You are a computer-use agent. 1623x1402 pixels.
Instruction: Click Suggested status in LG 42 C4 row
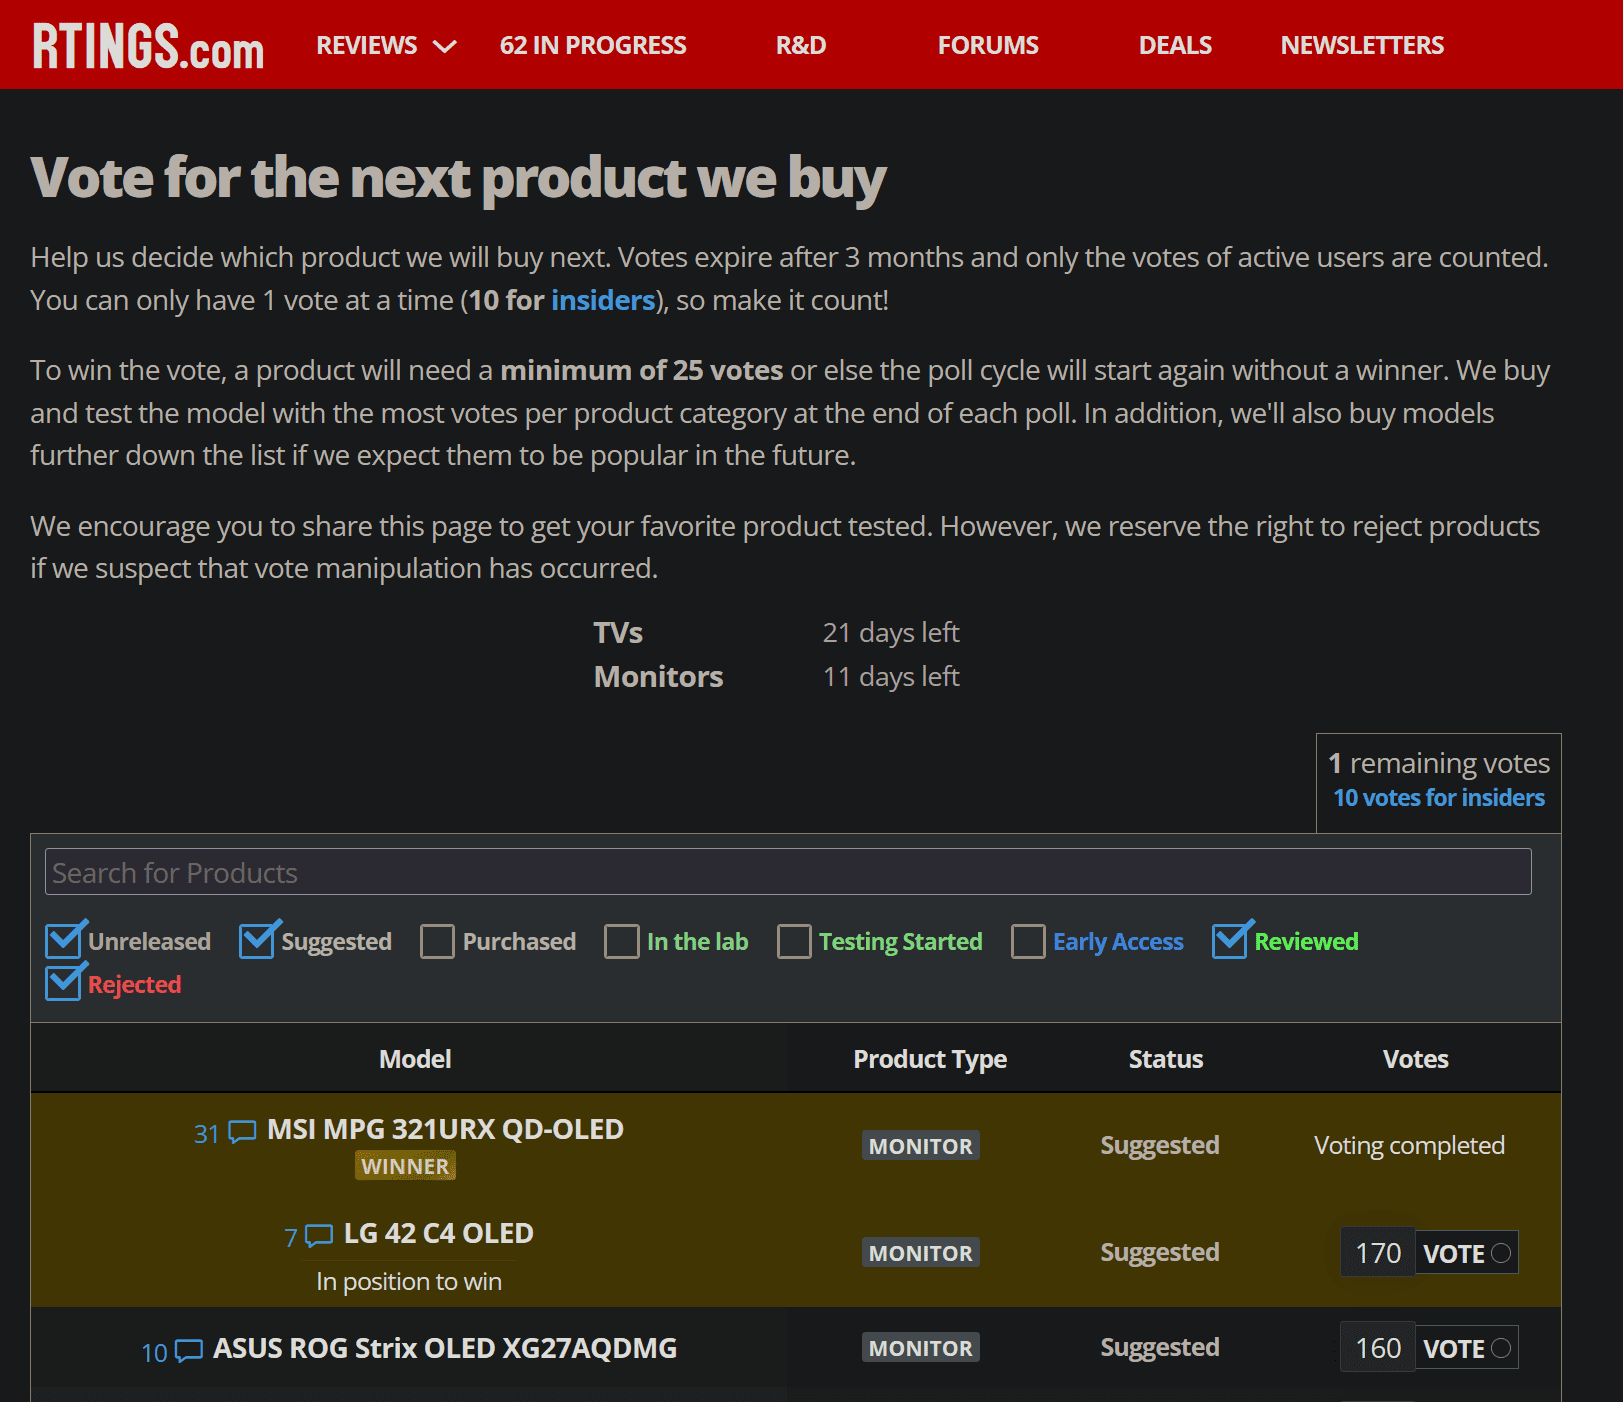[1160, 1253]
